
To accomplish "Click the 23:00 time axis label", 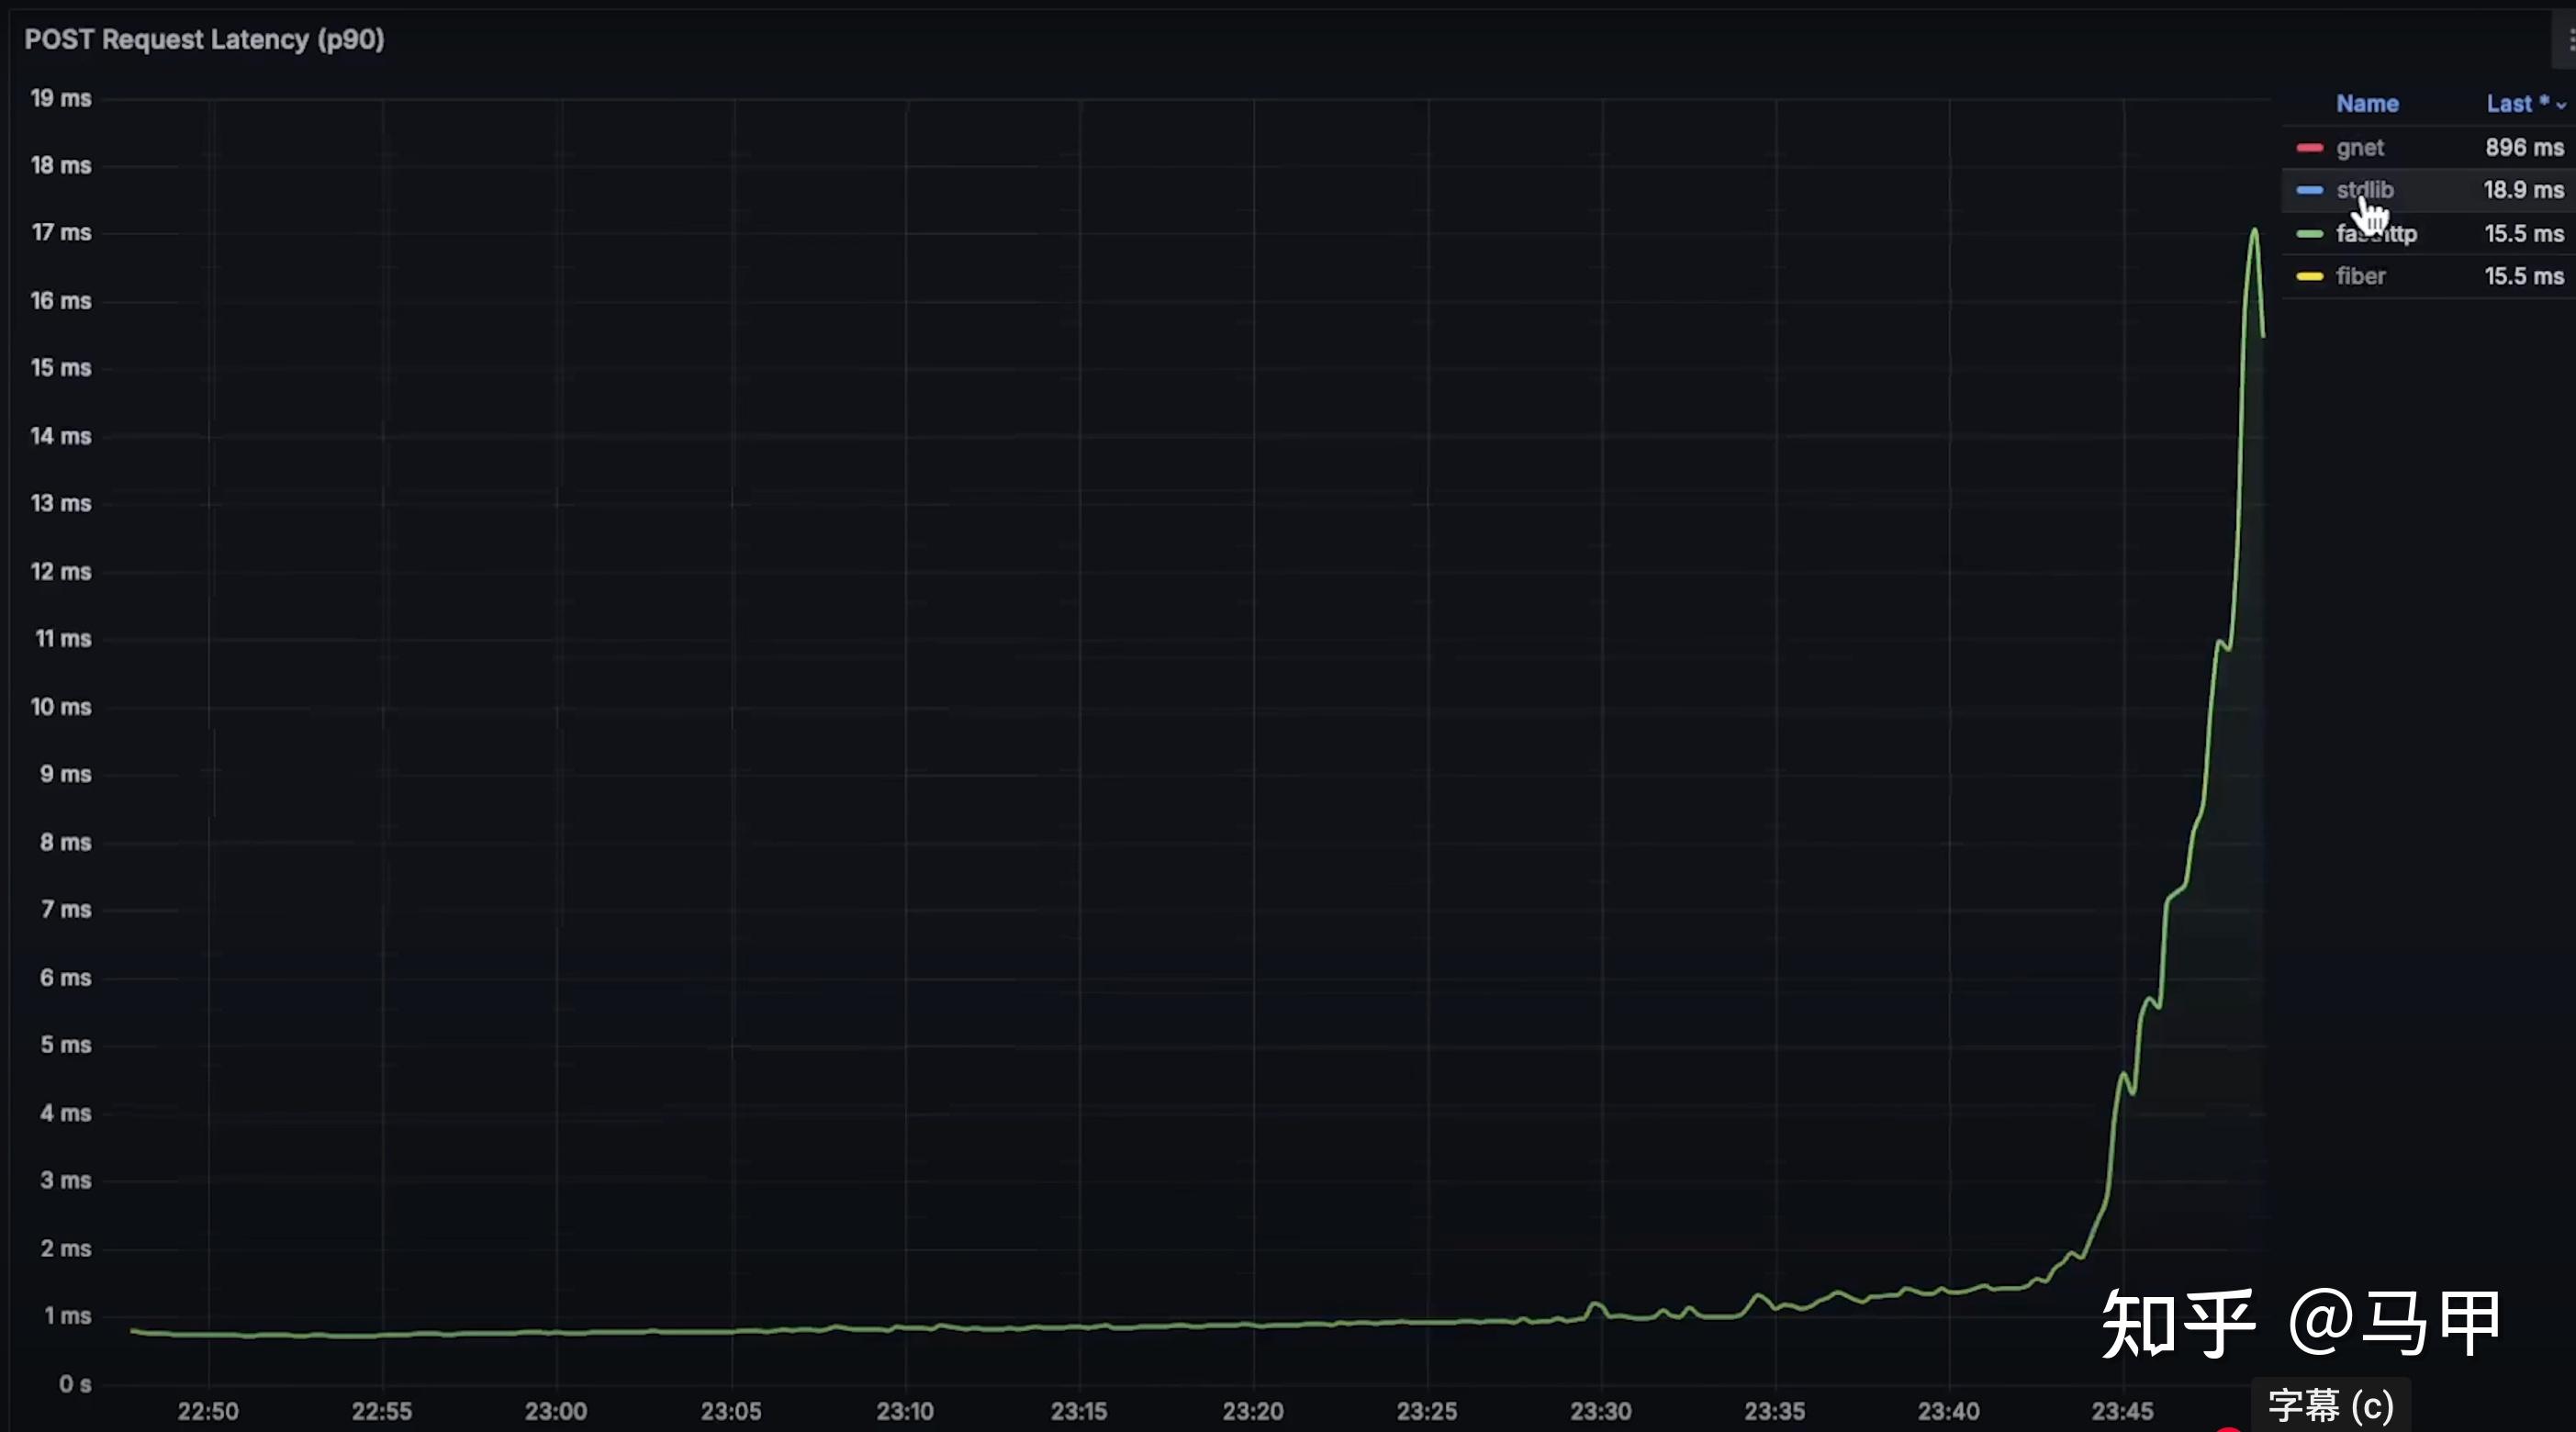I will point(556,1411).
